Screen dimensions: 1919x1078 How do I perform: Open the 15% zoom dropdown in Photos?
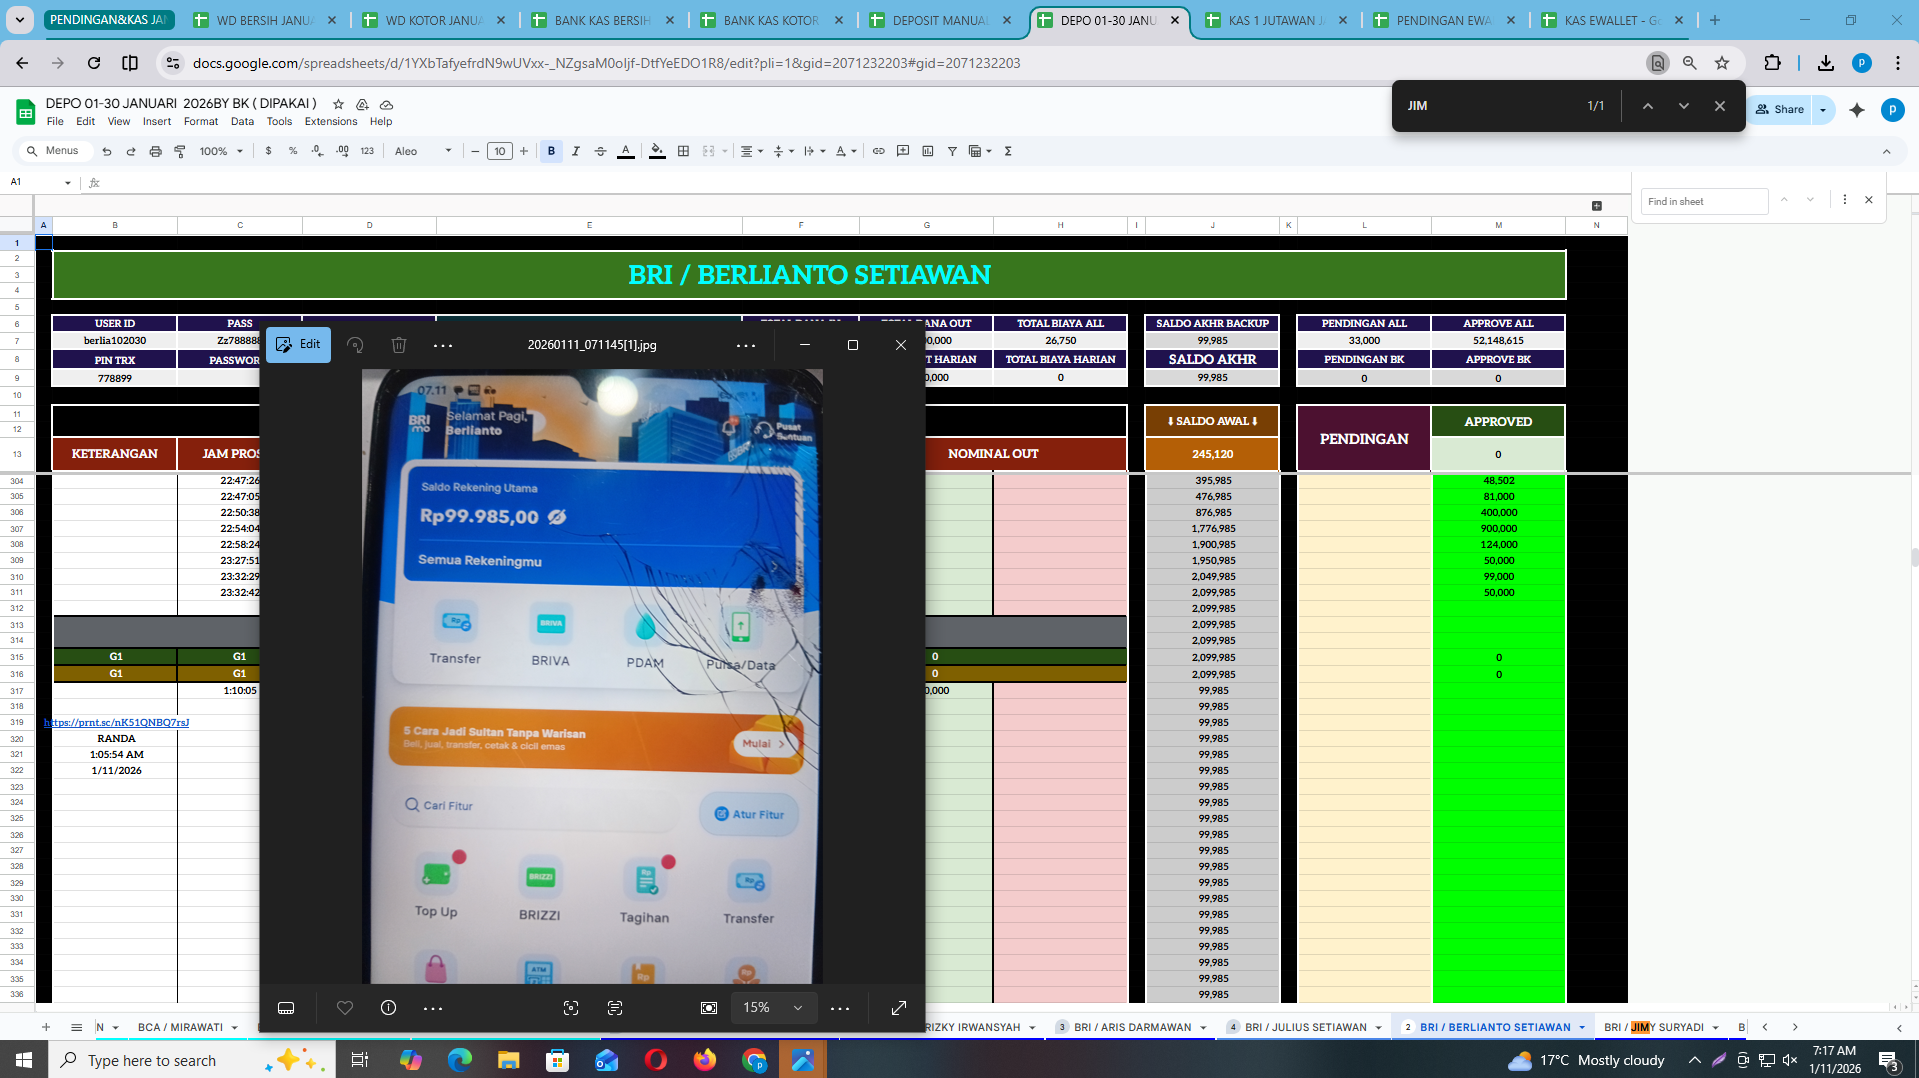(x=773, y=1008)
